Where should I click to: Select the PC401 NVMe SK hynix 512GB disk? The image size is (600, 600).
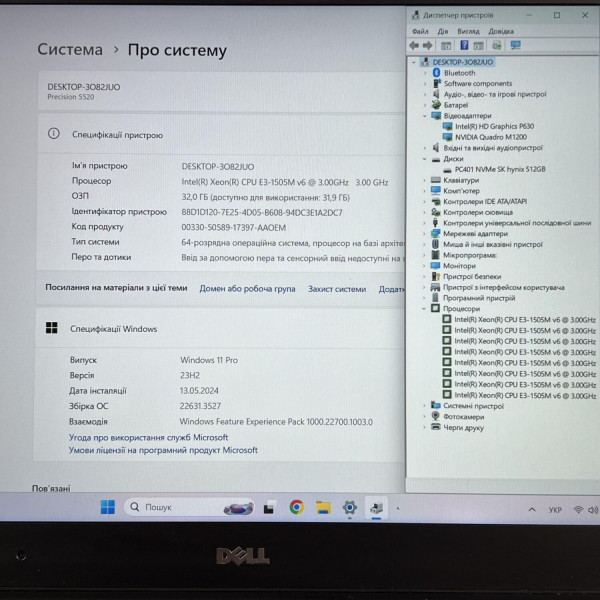(x=500, y=169)
